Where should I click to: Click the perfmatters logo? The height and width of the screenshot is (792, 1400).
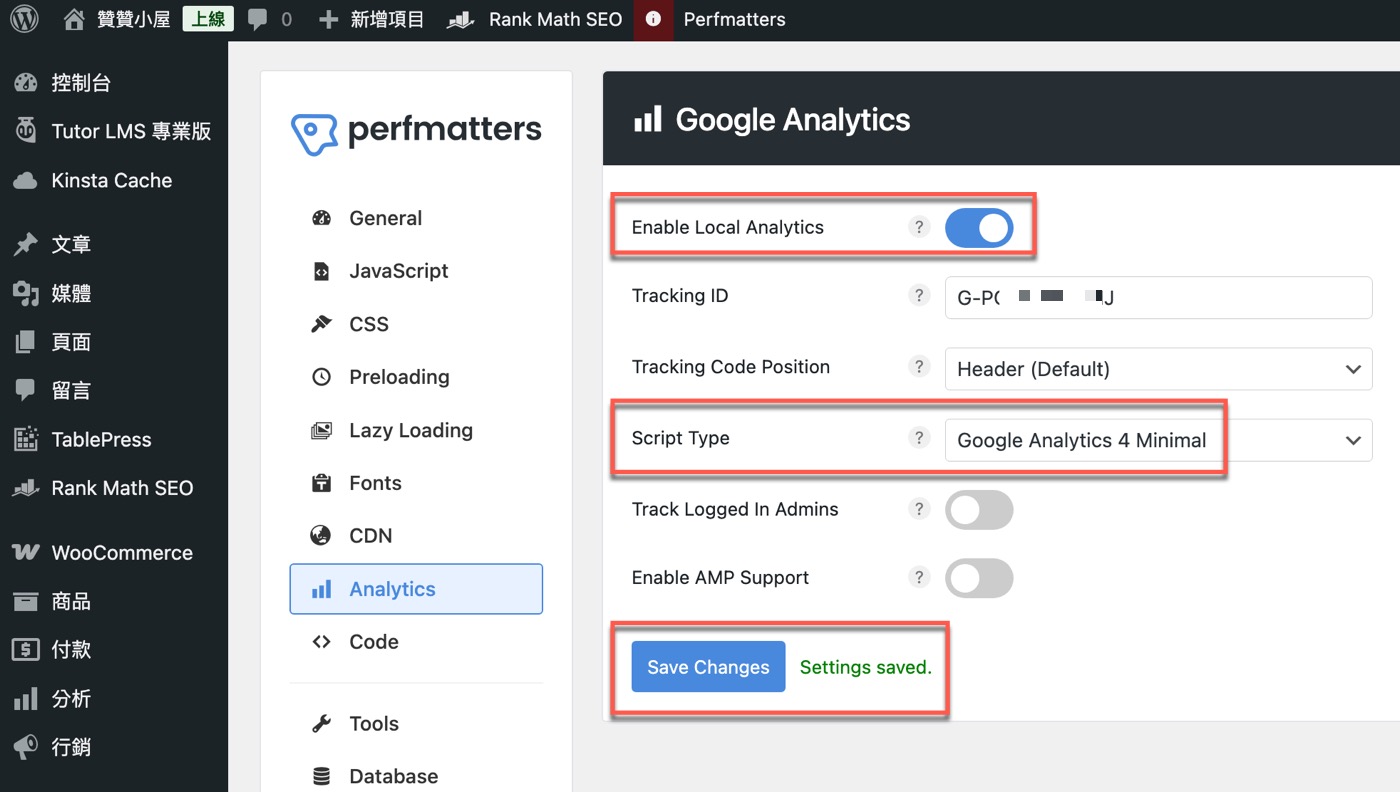[416, 131]
